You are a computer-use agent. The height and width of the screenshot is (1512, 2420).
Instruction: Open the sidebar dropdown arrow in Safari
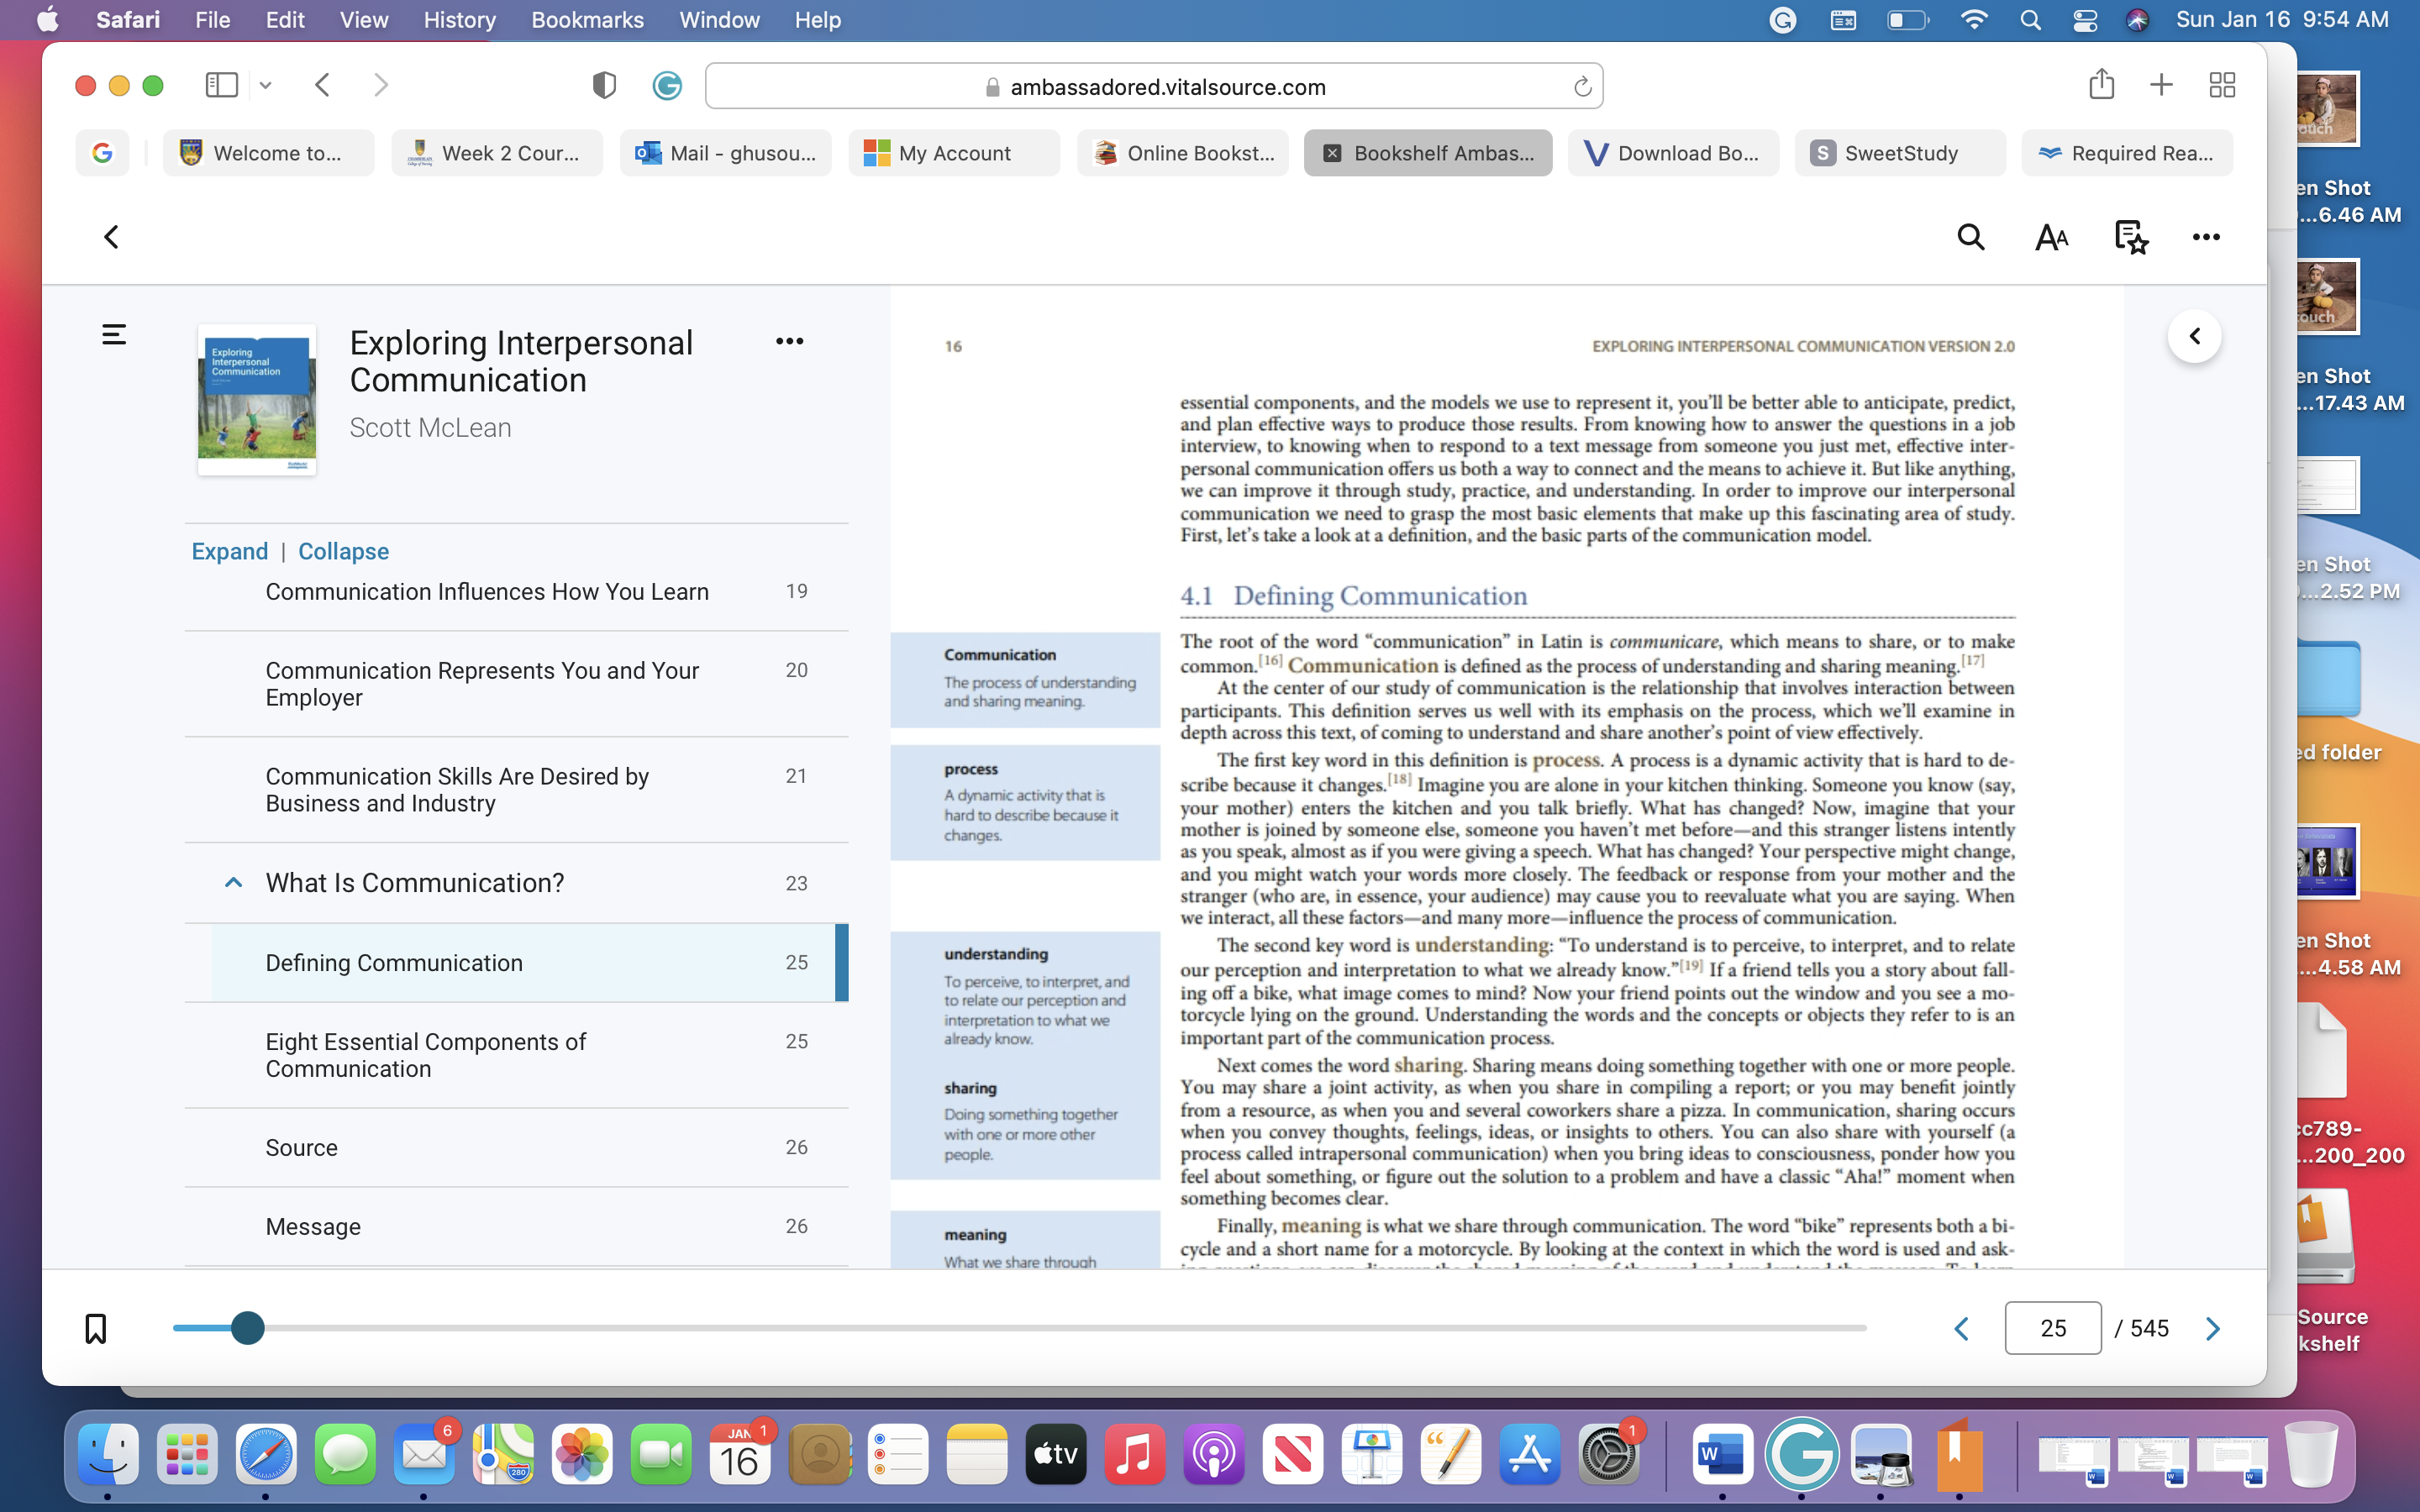click(265, 85)
